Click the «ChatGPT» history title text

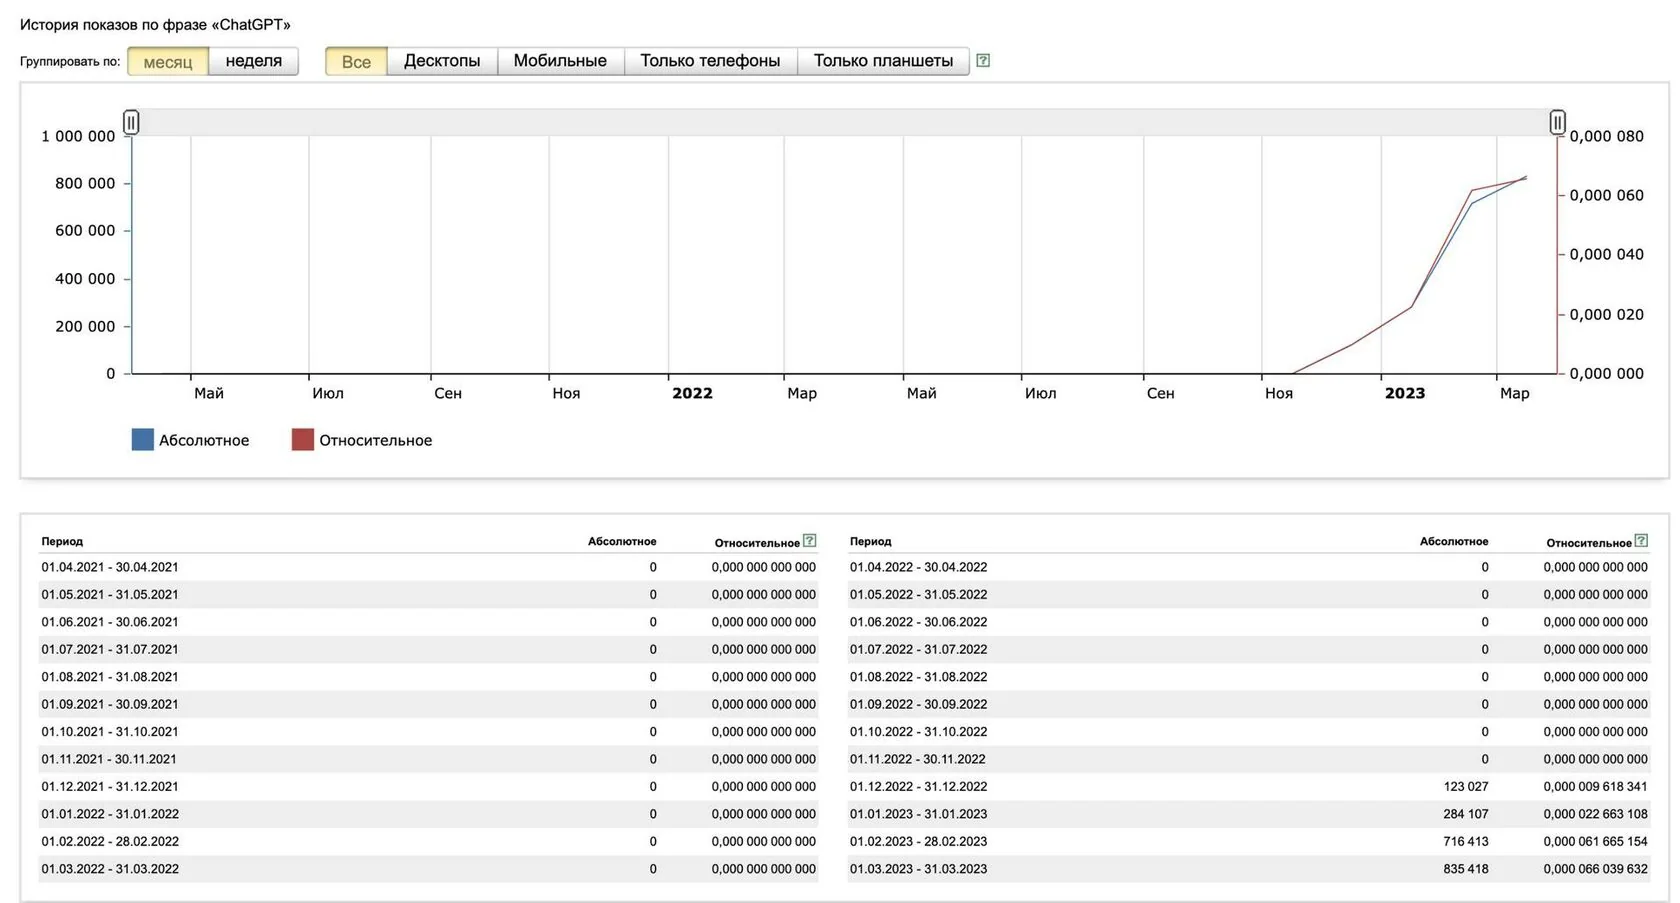point(155,24)
